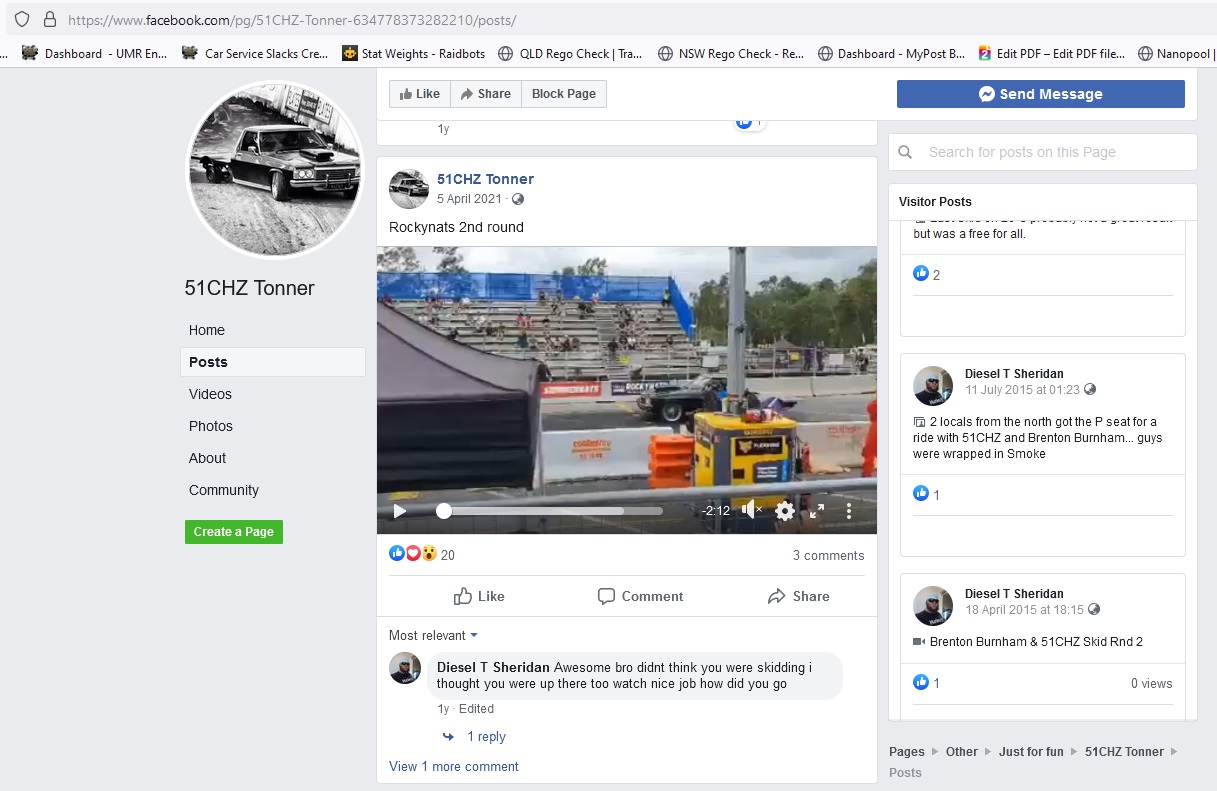Click like icon on 18 April visitor post
The height and width of the screenshot is (791, 1217).
point(921,682)
